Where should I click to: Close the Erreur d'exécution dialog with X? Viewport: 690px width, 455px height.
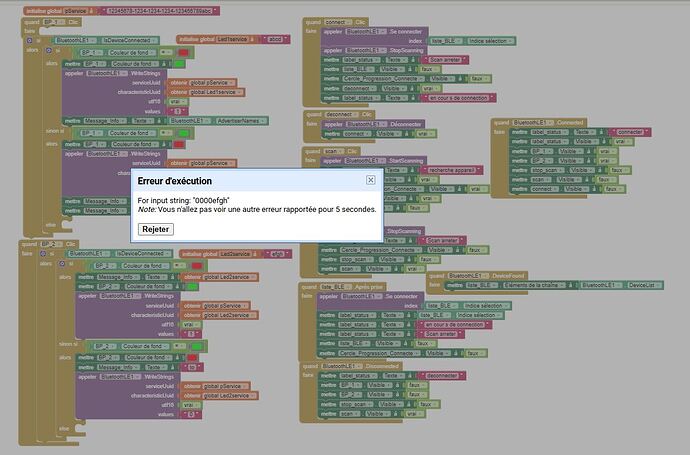coord(370,180)
